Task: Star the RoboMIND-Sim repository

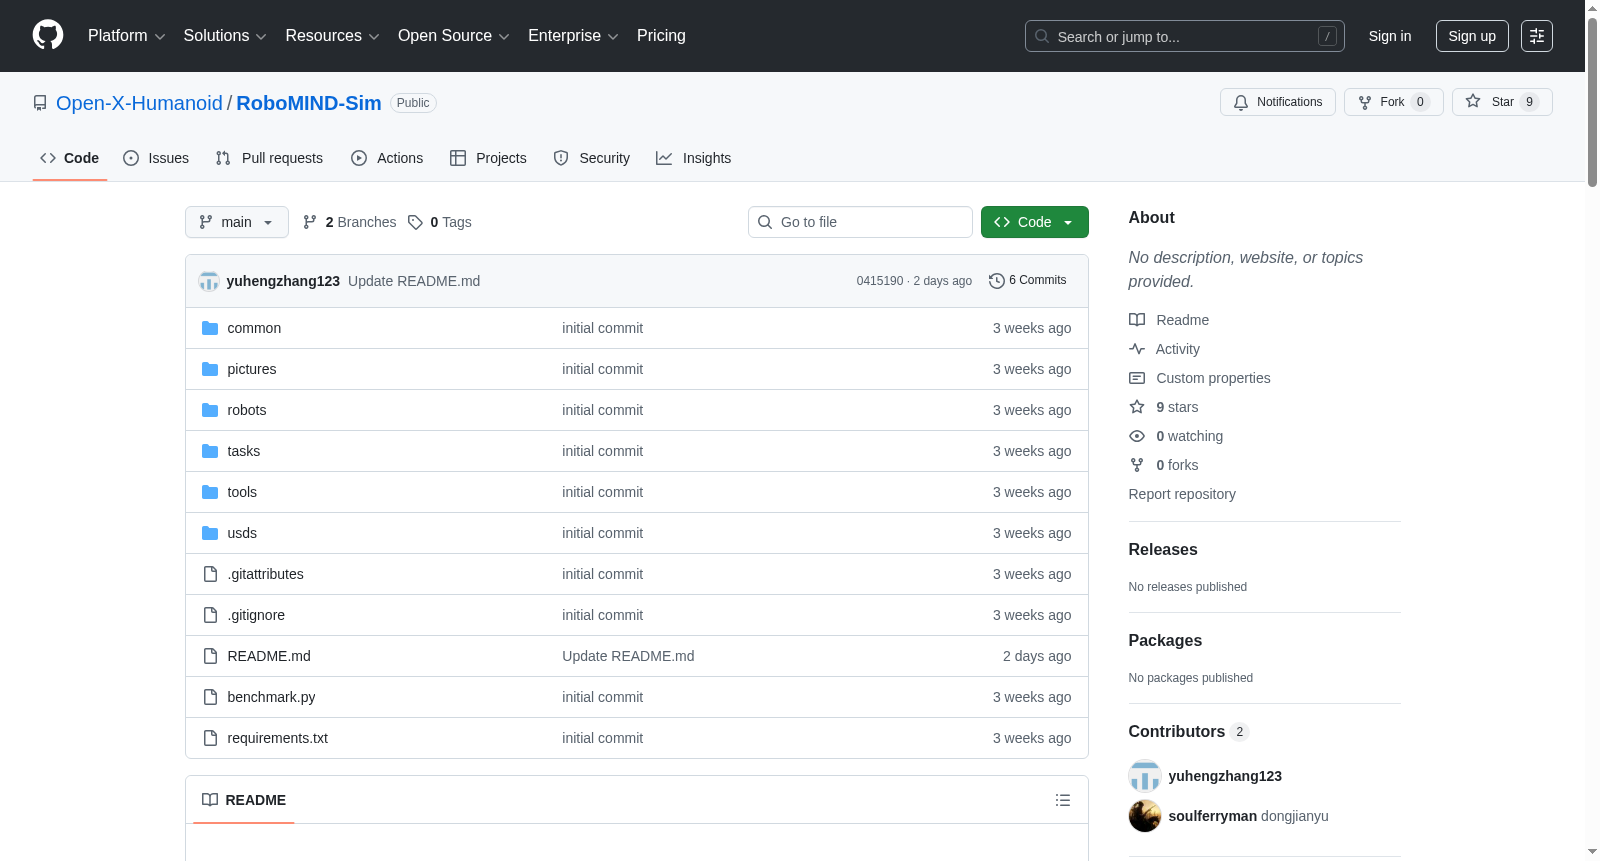Action: (1502, 102)
